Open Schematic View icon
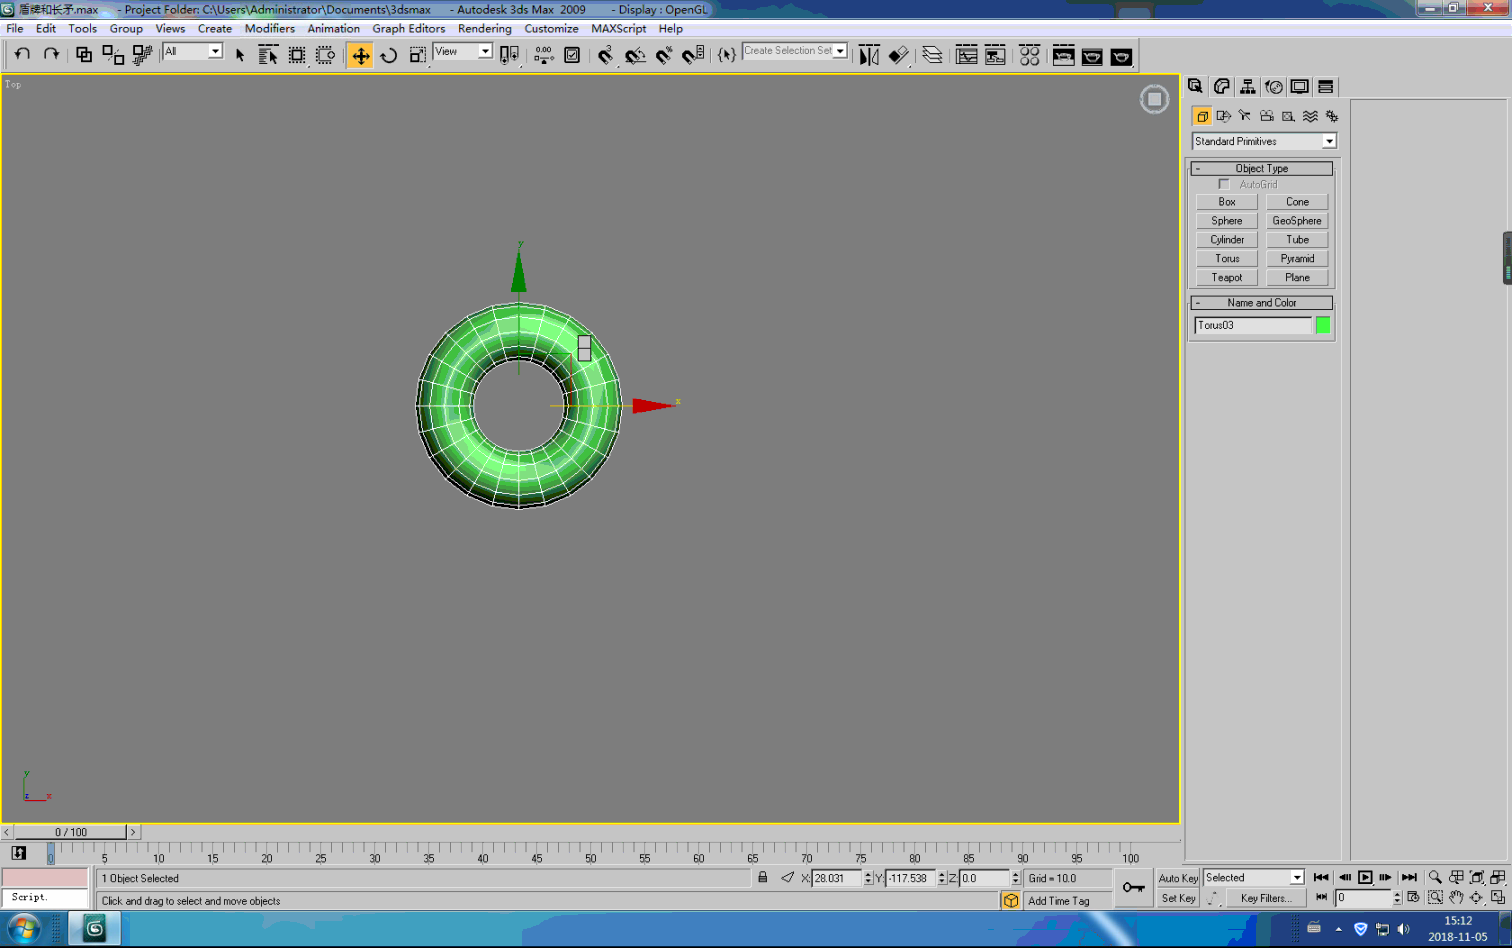The width and height of the screenshot is (1512, 948). (995, 55)
